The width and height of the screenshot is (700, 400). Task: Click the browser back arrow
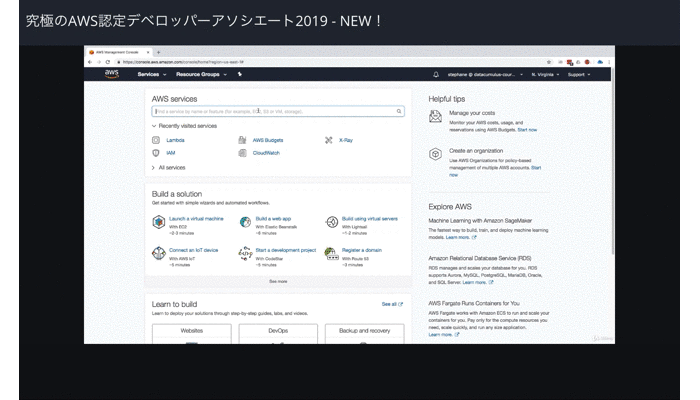tap(90, 62)
